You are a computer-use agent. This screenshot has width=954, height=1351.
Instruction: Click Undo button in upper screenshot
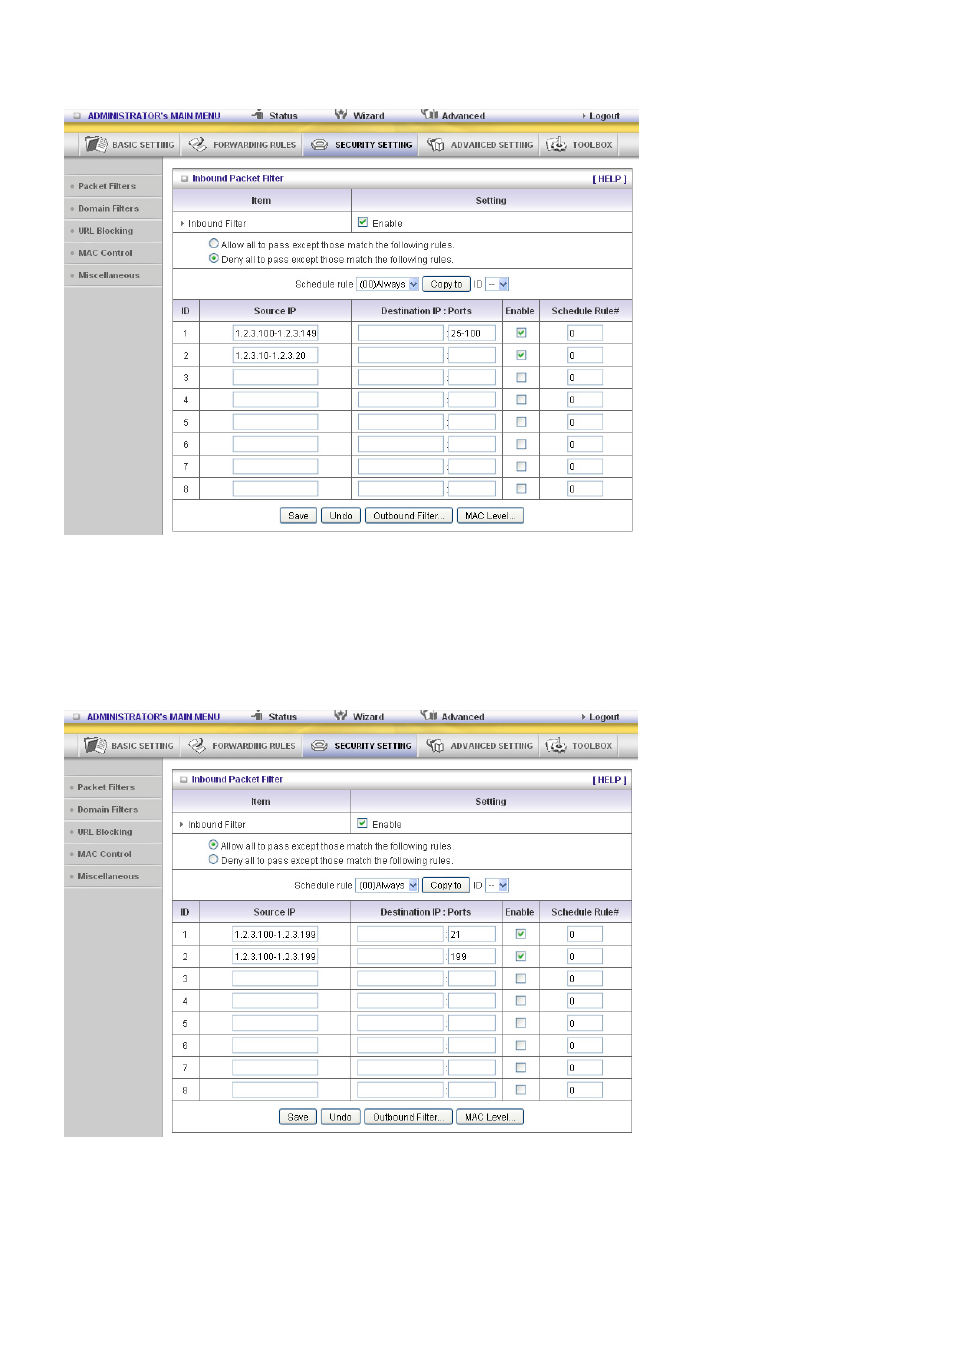coord(341,516)
